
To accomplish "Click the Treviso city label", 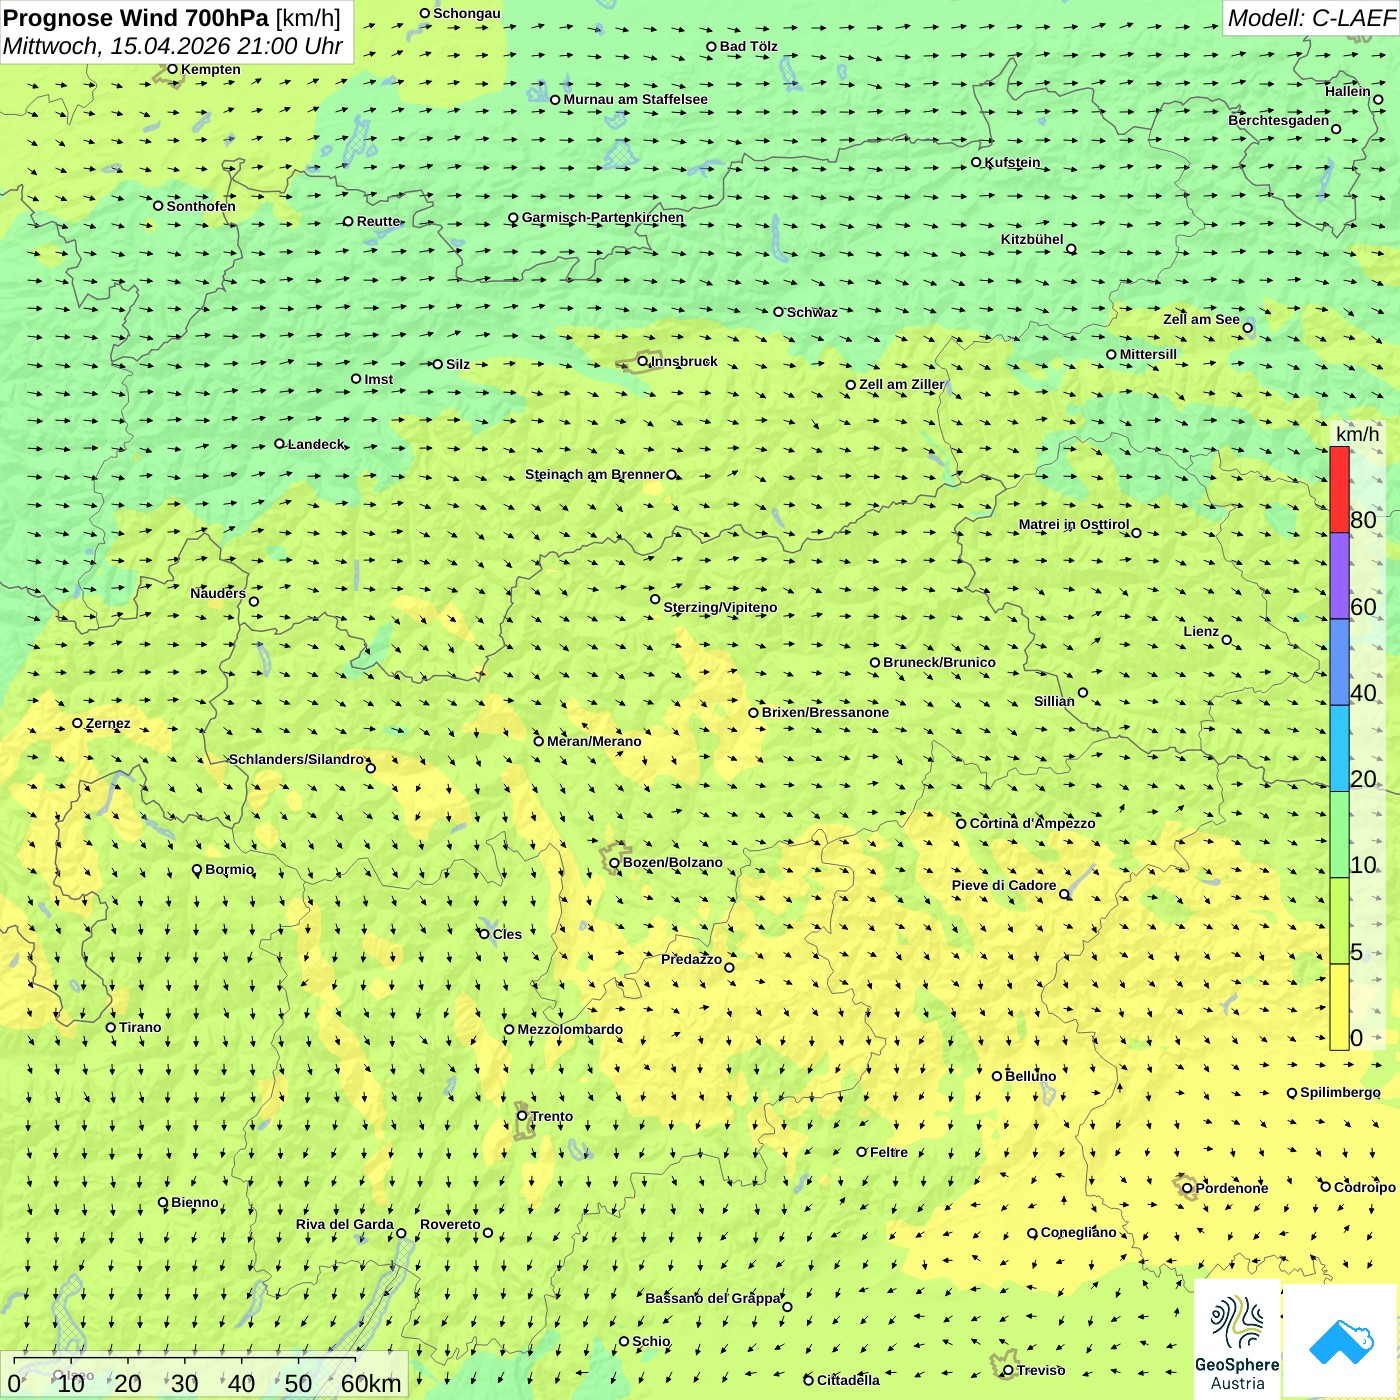I will 1041,1370.
